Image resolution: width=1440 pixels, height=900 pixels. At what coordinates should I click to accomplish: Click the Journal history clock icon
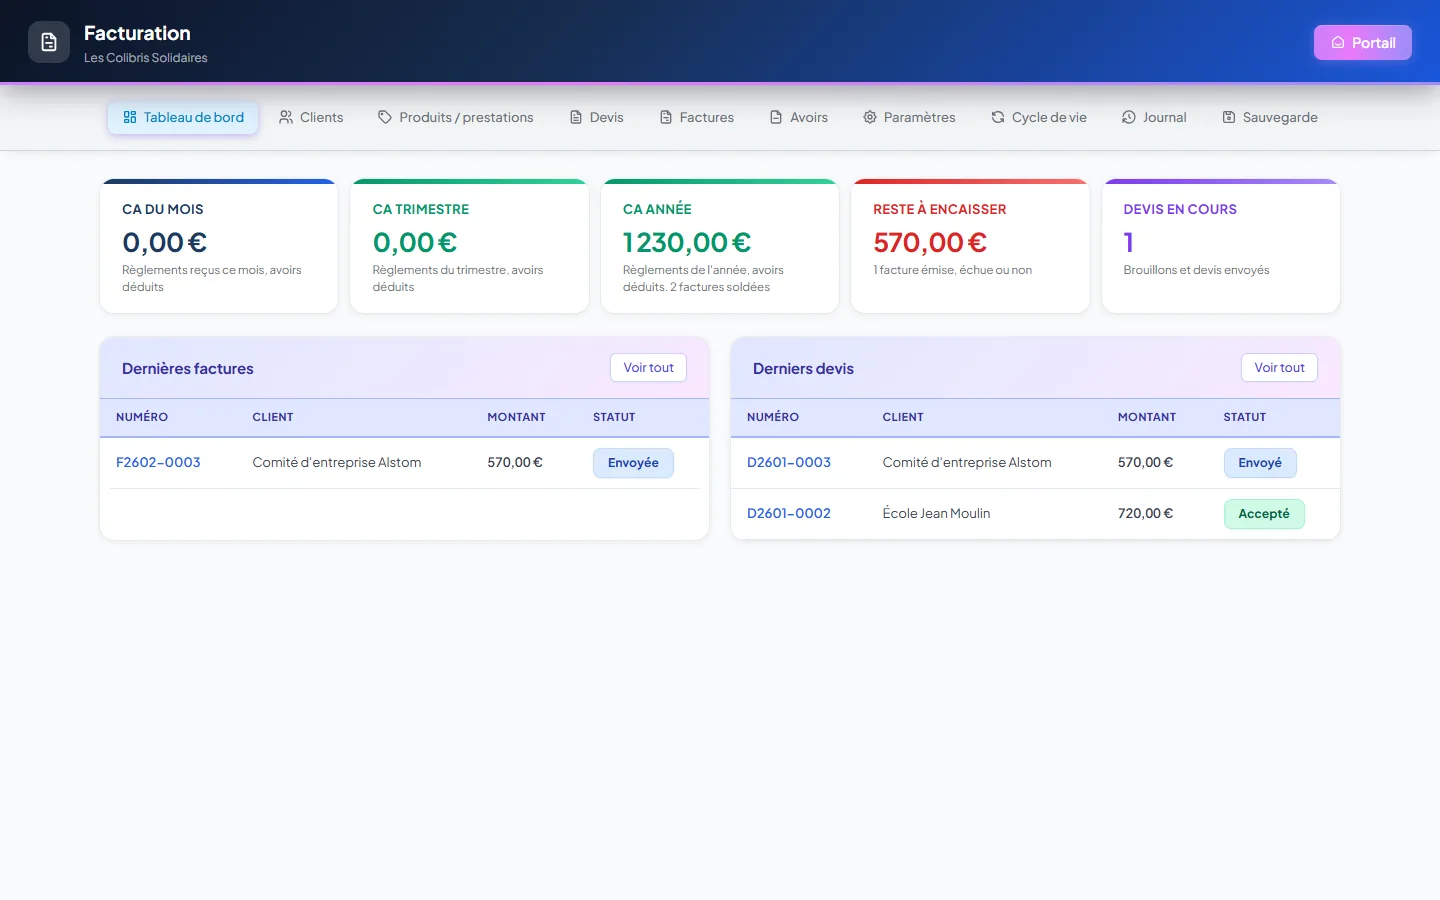click(x=1129, y=117)
